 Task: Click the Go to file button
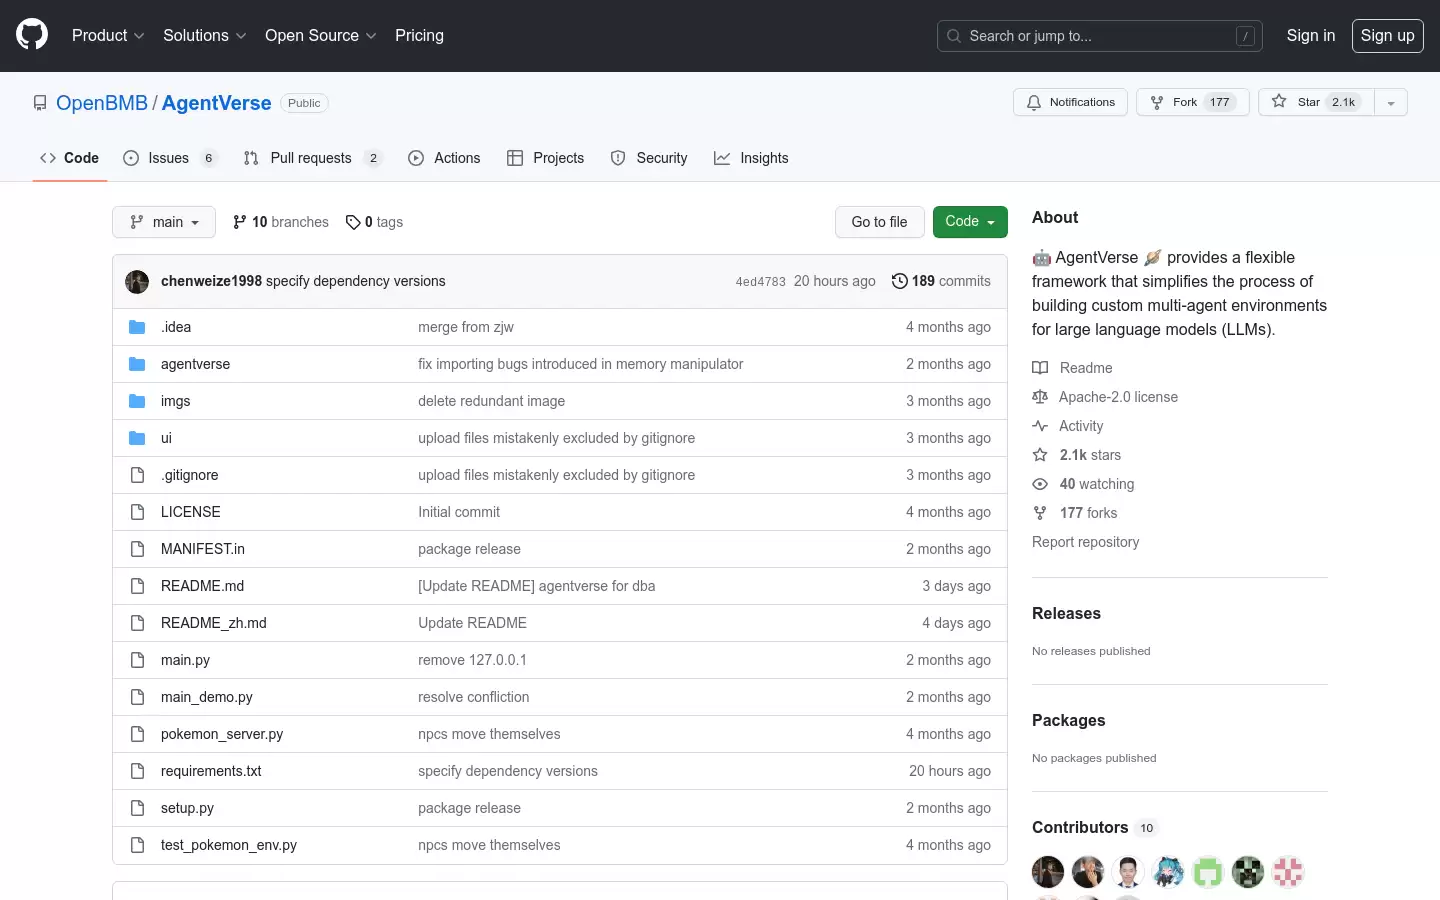(x=880, y=222)
